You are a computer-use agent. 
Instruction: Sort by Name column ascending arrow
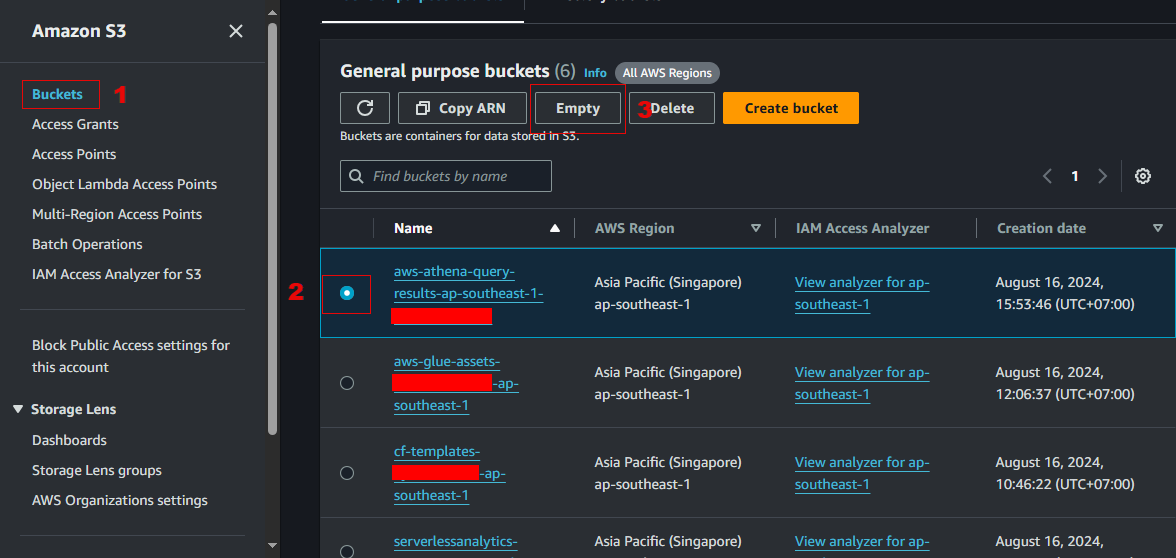(x=555, y=228)
